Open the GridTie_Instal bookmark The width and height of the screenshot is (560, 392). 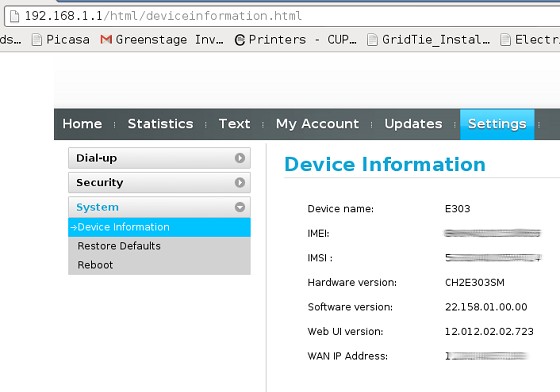point(429,40)
